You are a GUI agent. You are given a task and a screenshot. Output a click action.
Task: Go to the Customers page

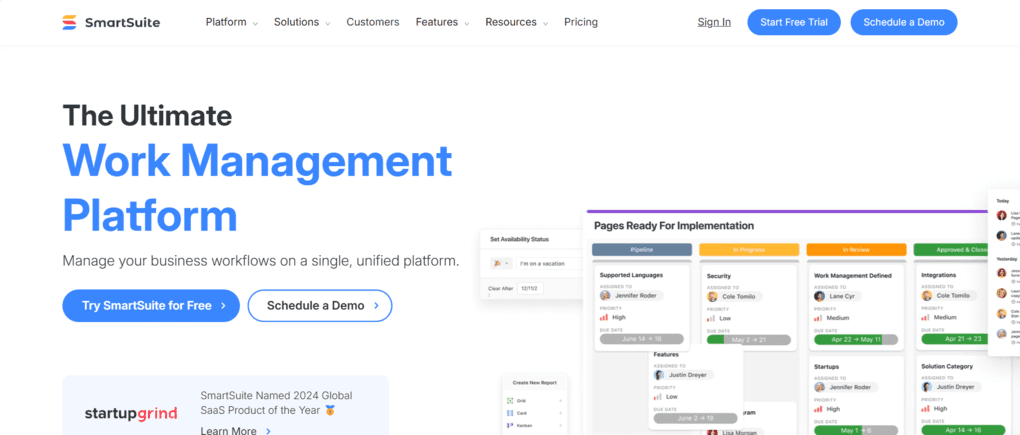[x=372, y=22]
